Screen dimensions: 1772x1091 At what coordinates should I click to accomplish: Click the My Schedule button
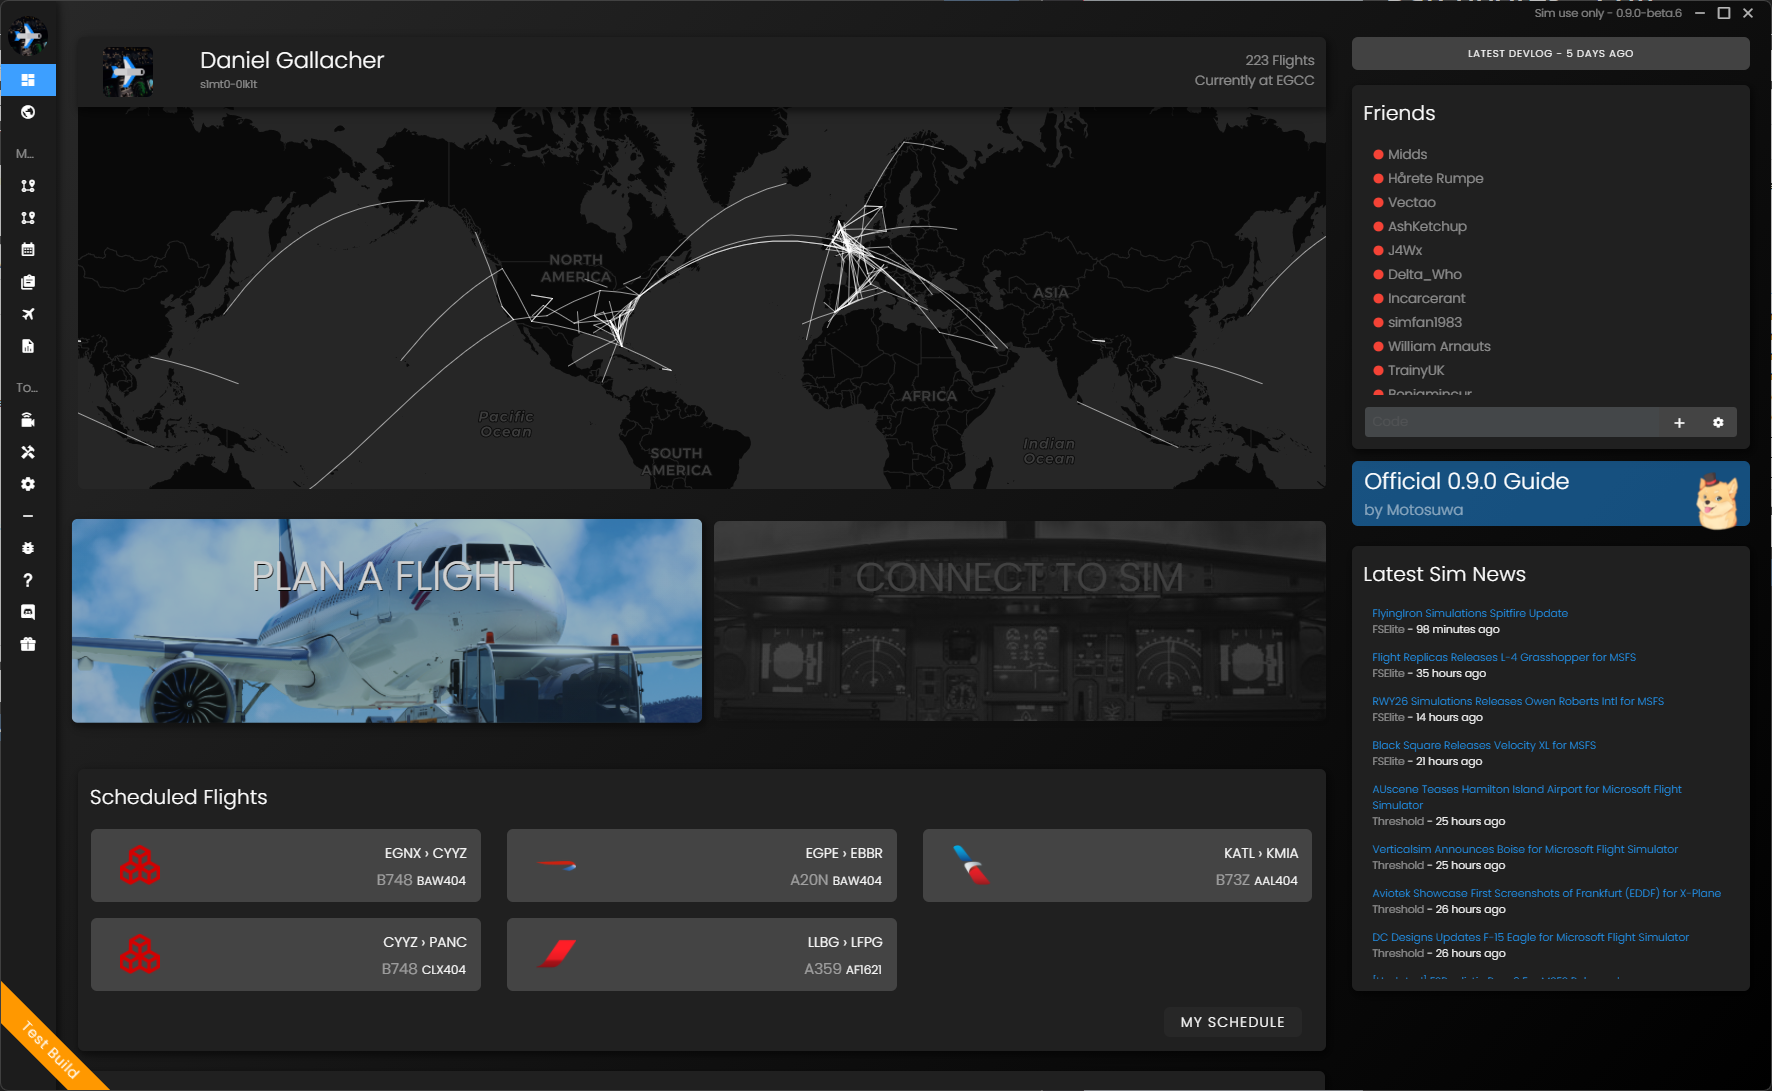(x=1232, y=1022)
